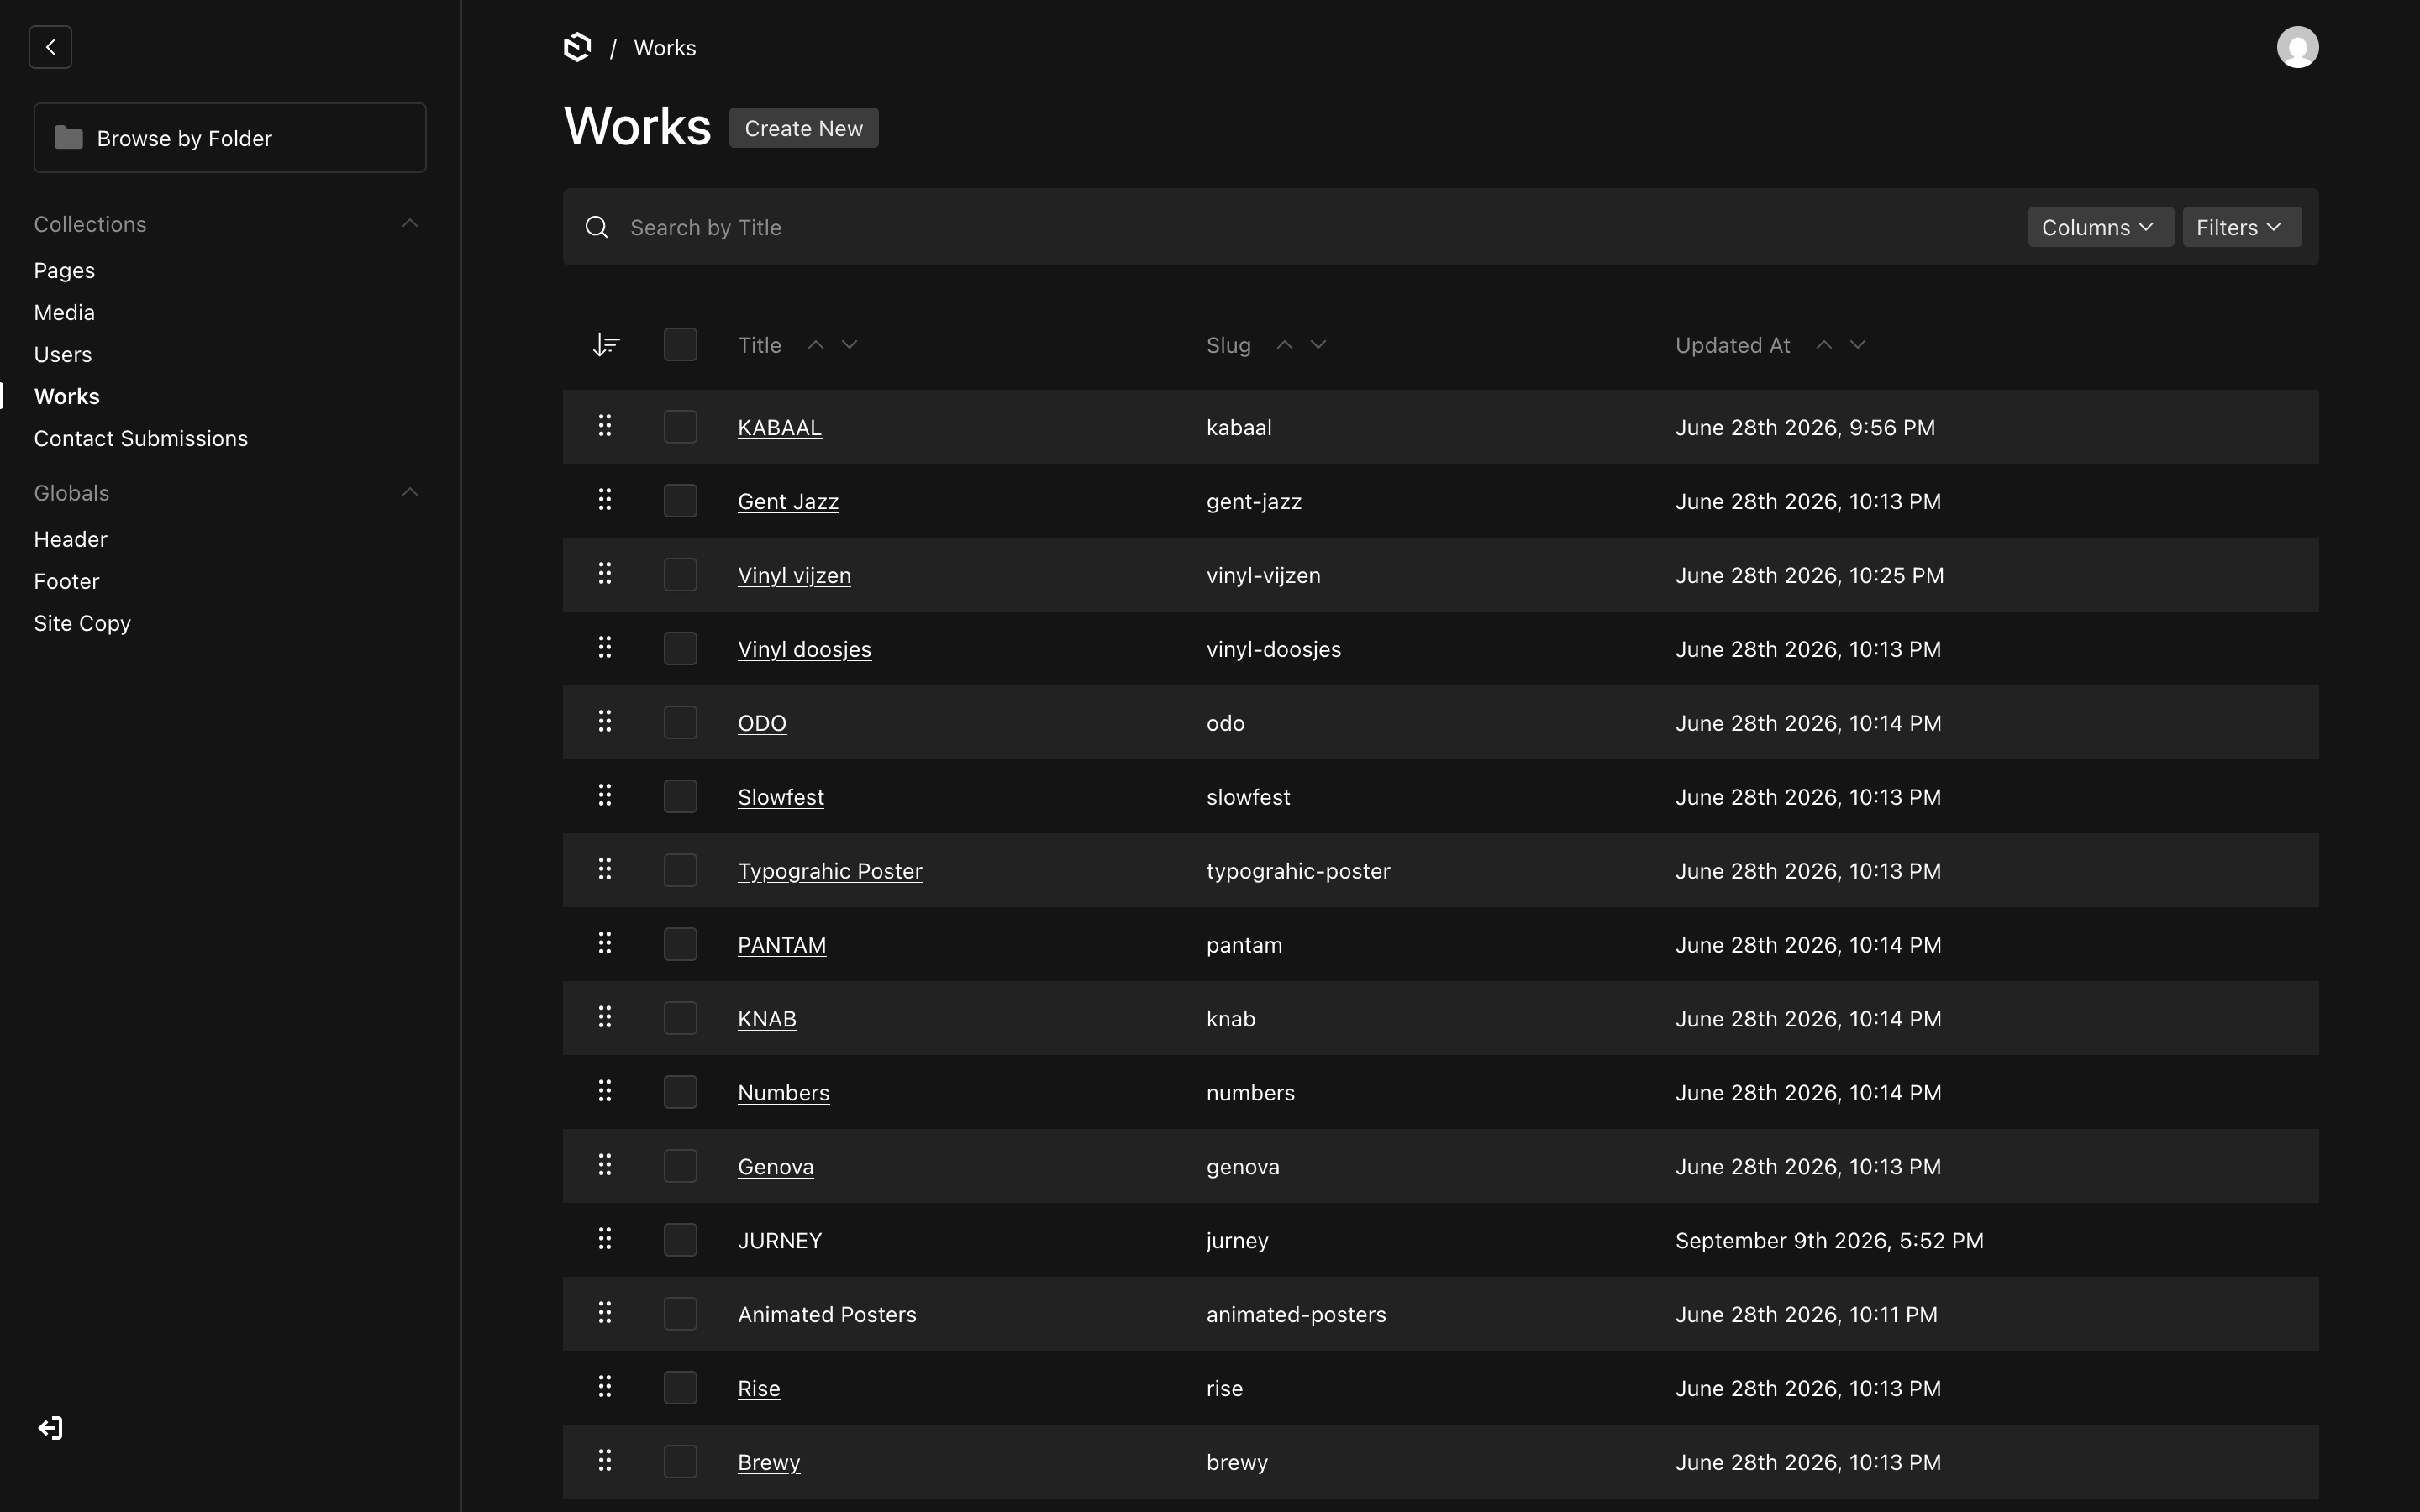Select the Gent Jazz row checkbox
The image size is (2420, 1512).
[680, 501]
